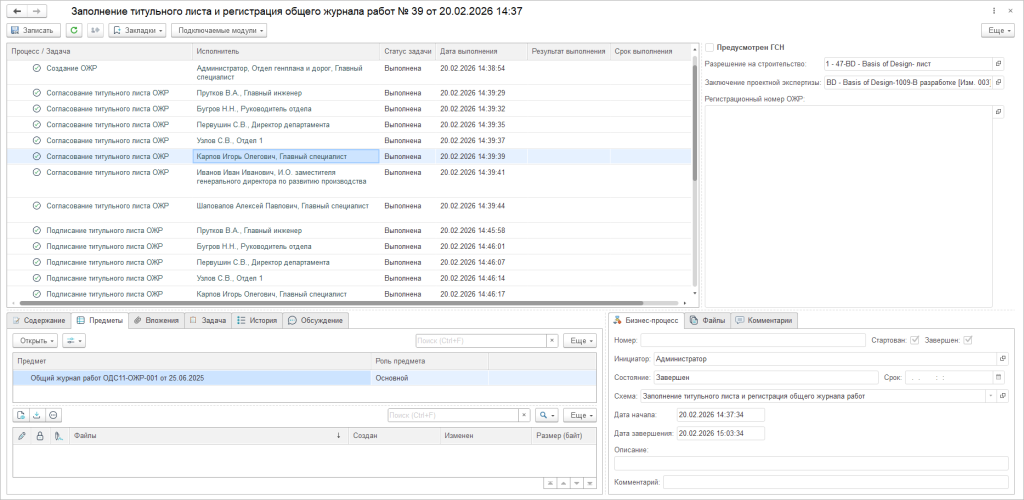Sort by Файлы column header
This screenshot has height=500, width=1024.
point(207,435)
